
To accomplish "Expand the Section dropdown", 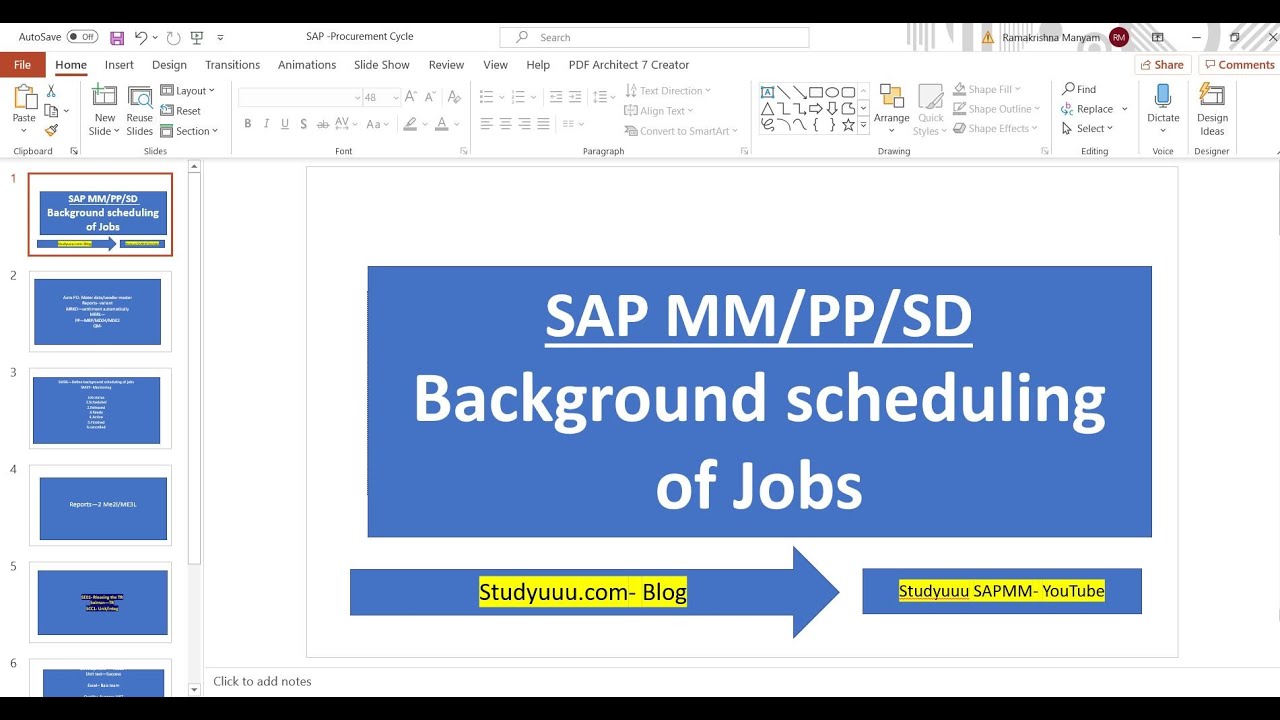I will (191, 131).
